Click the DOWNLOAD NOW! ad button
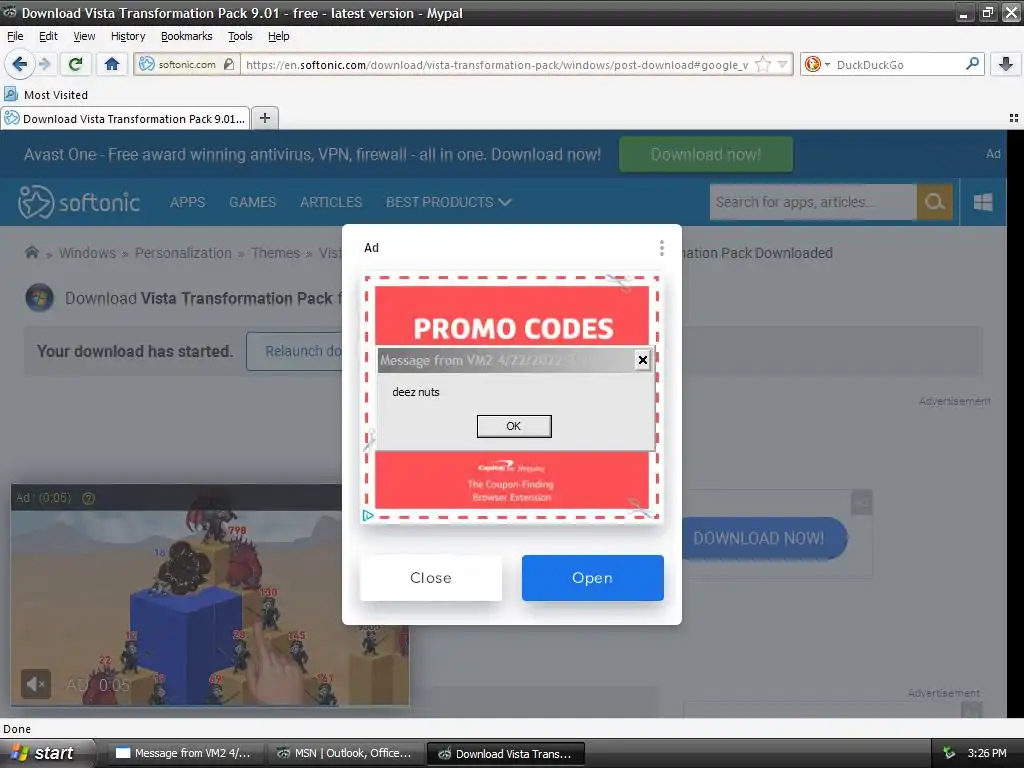The height and width of the screenshot is (768, 1024). coord(763,538)
